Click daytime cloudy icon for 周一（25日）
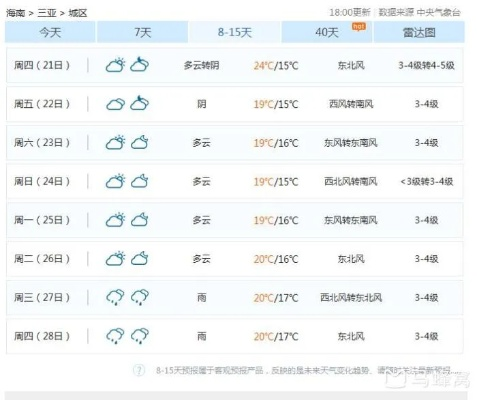 click(115, 220)
